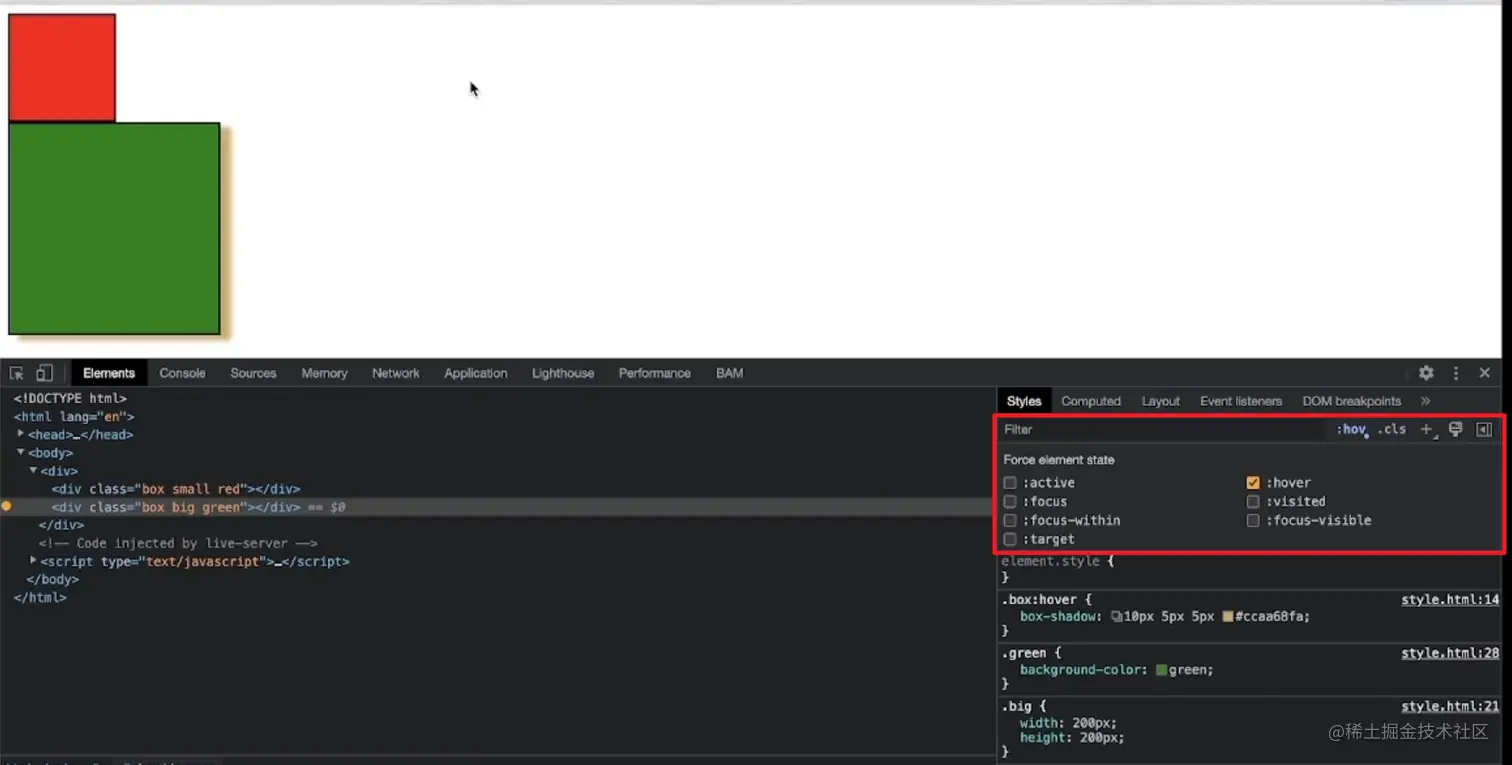Select the DOM breakpoints tab
The image size is (1512, 765).
click(1352, 401)
